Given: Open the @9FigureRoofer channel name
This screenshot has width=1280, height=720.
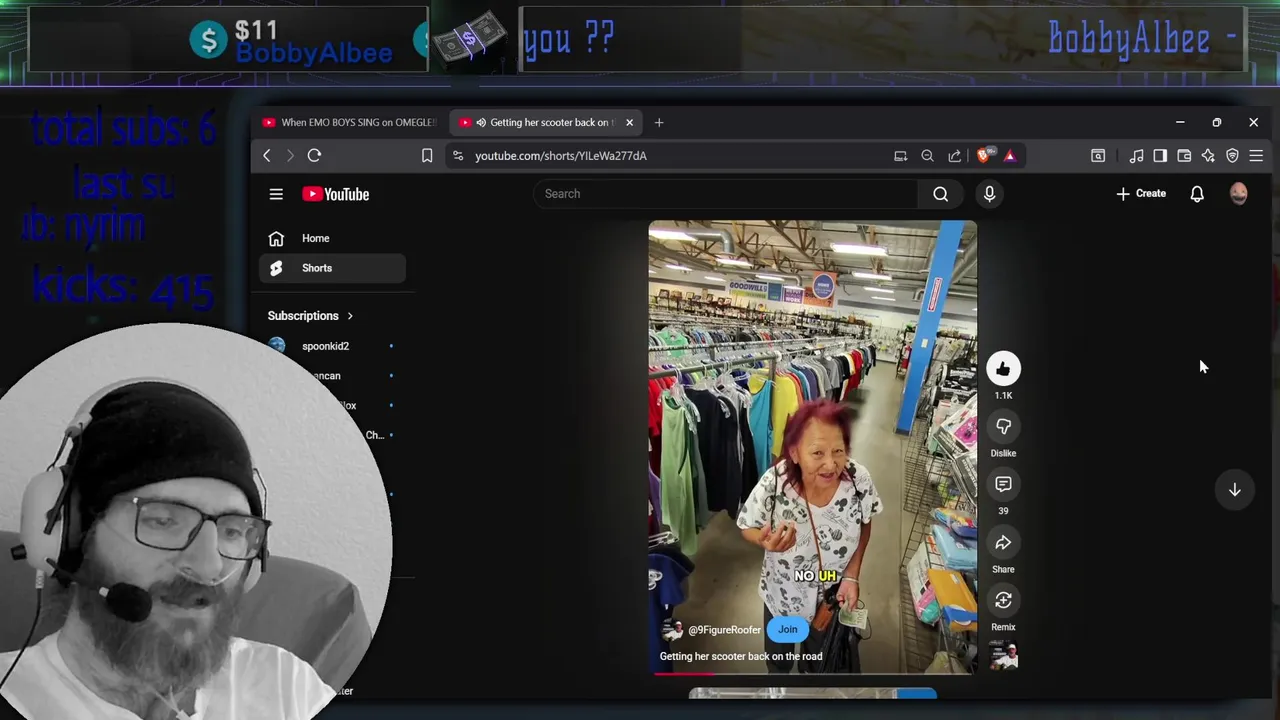Looking at the screenshot, I should 725,630.
